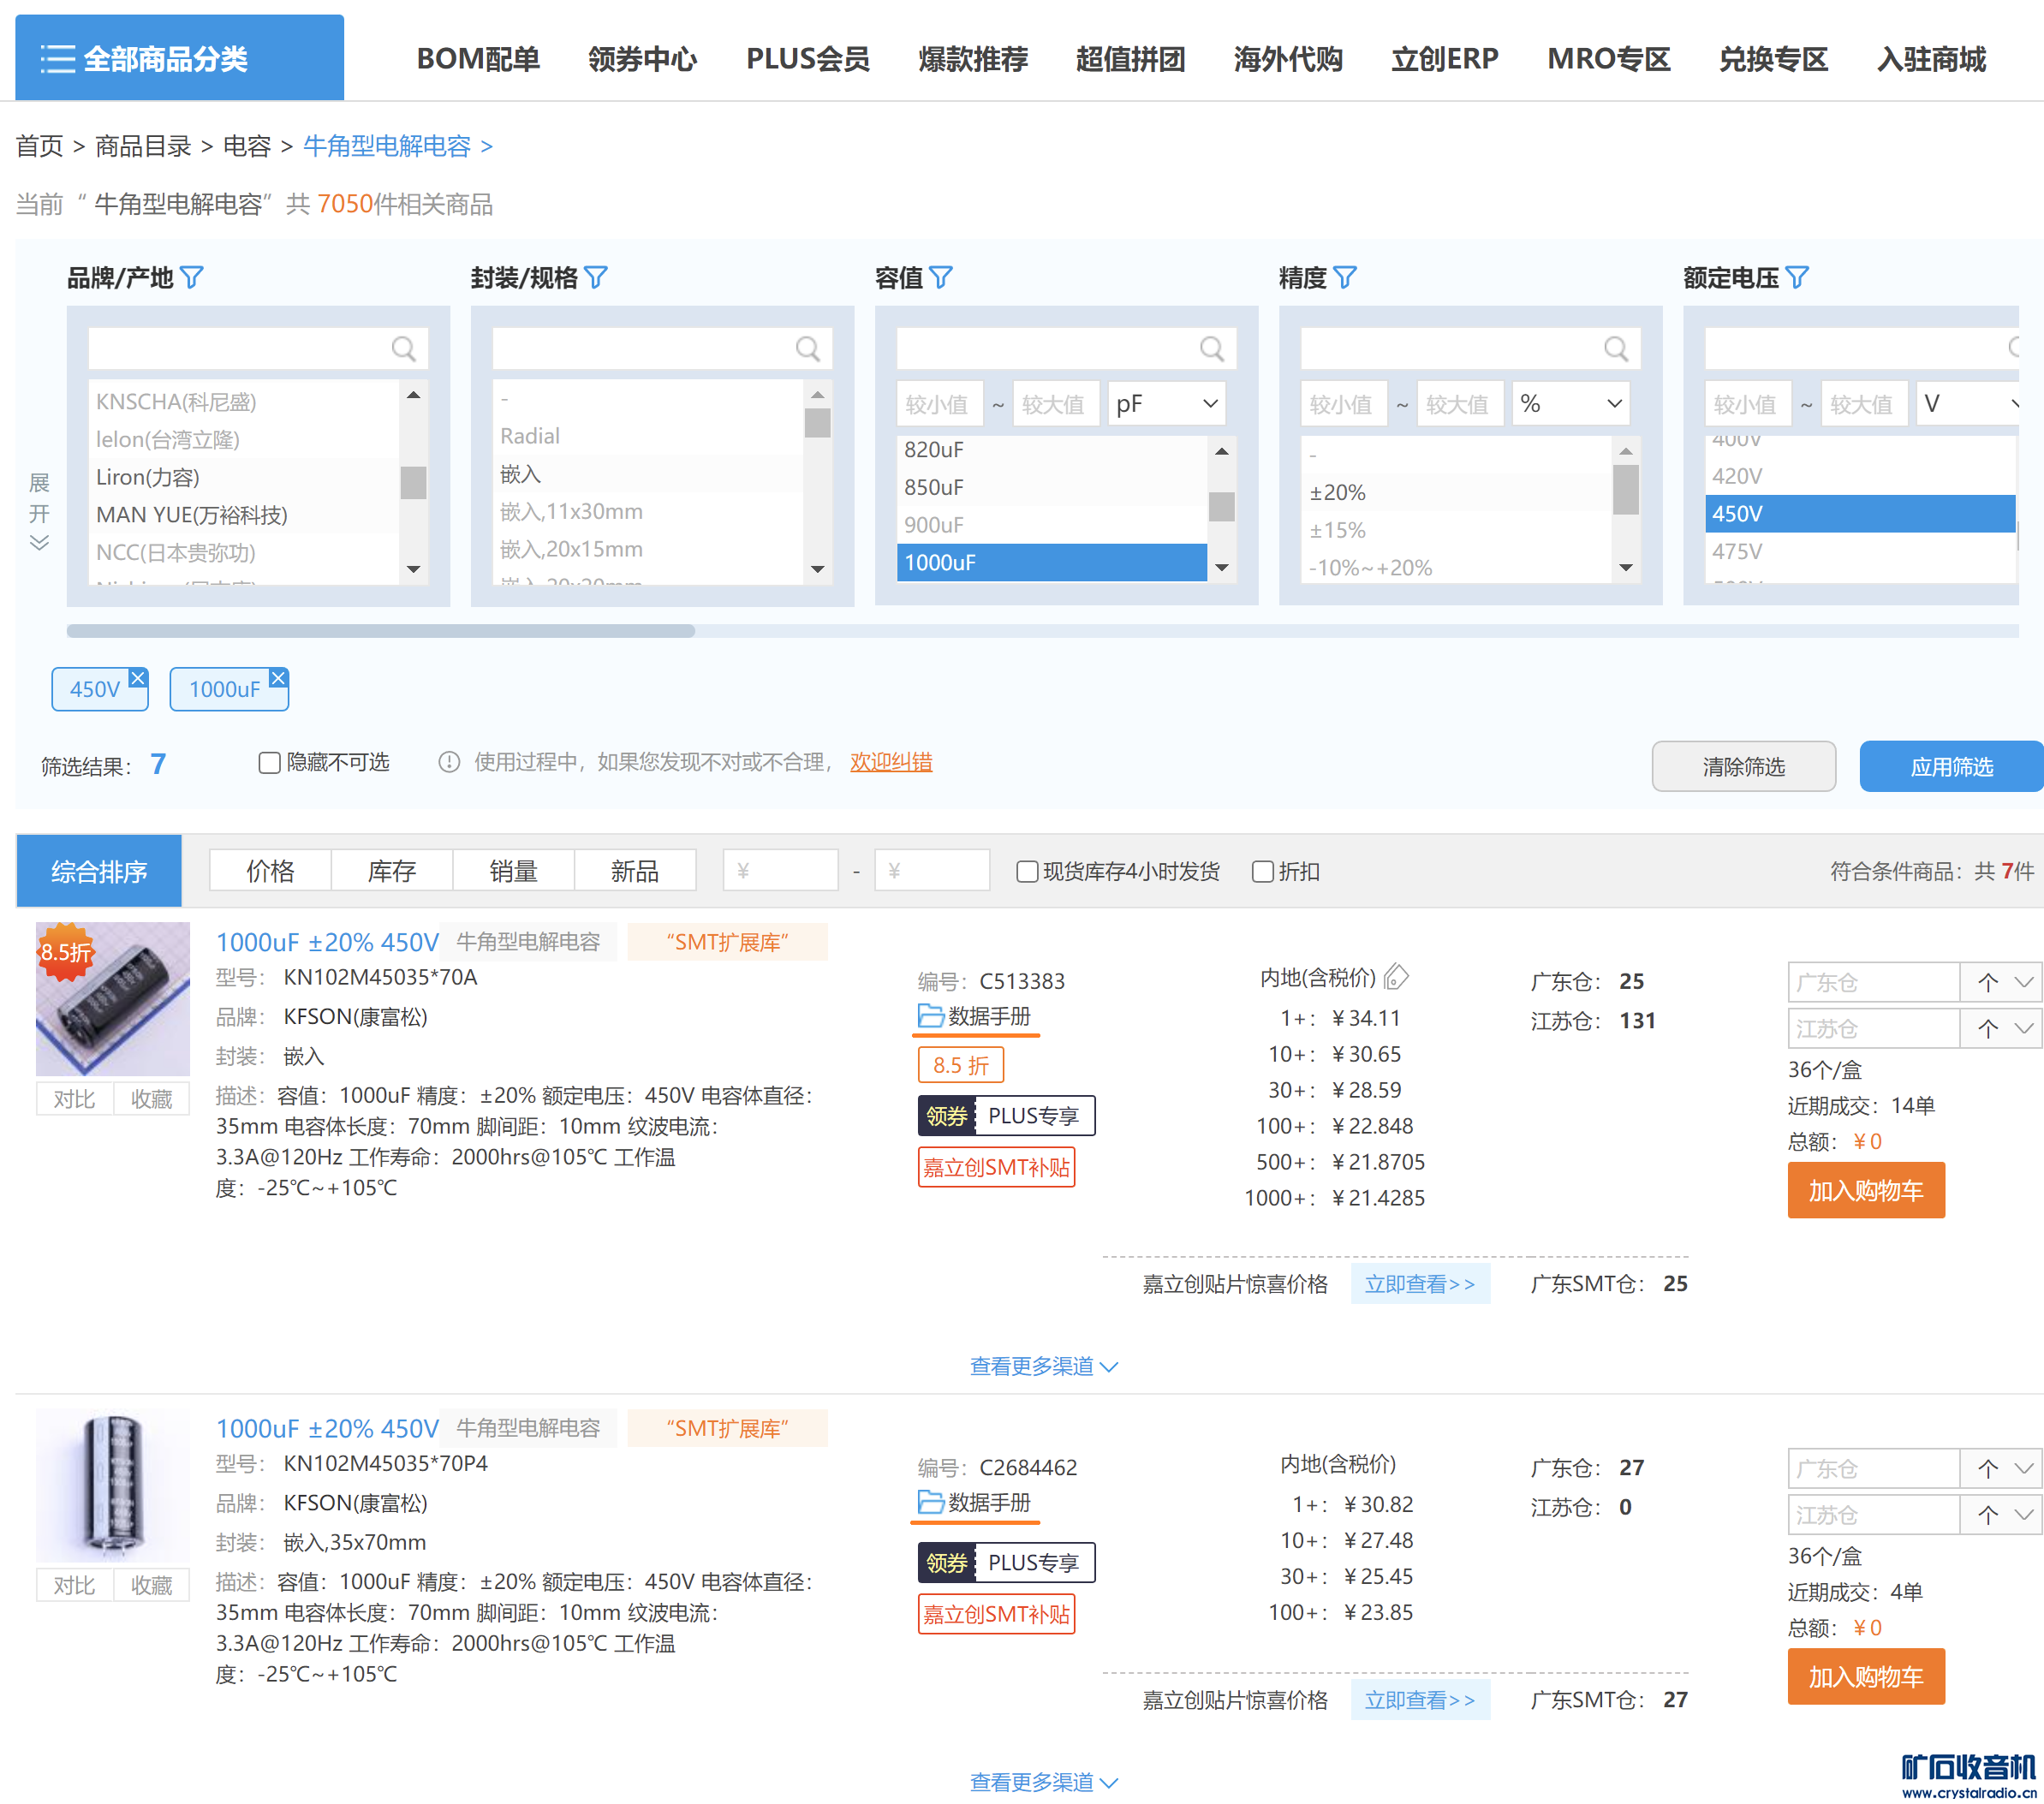Click the 应用筛选 button
The height and width of the screenshot is (1804, 2044).
coord(1951,766)
